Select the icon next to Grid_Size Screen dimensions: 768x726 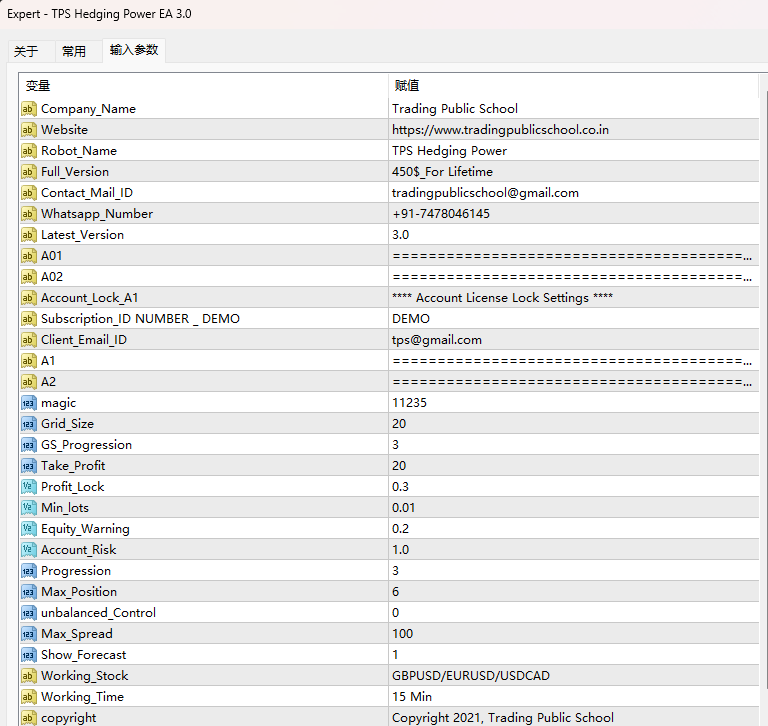pos(29,424)
